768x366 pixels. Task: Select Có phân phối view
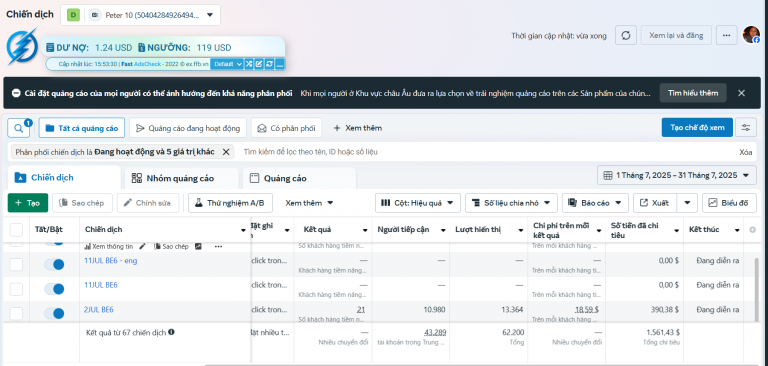(287, 128)
